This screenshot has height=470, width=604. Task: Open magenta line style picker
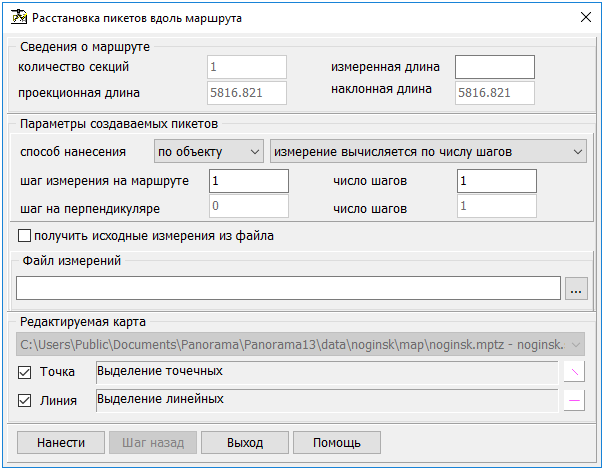[x=575, y=400]
